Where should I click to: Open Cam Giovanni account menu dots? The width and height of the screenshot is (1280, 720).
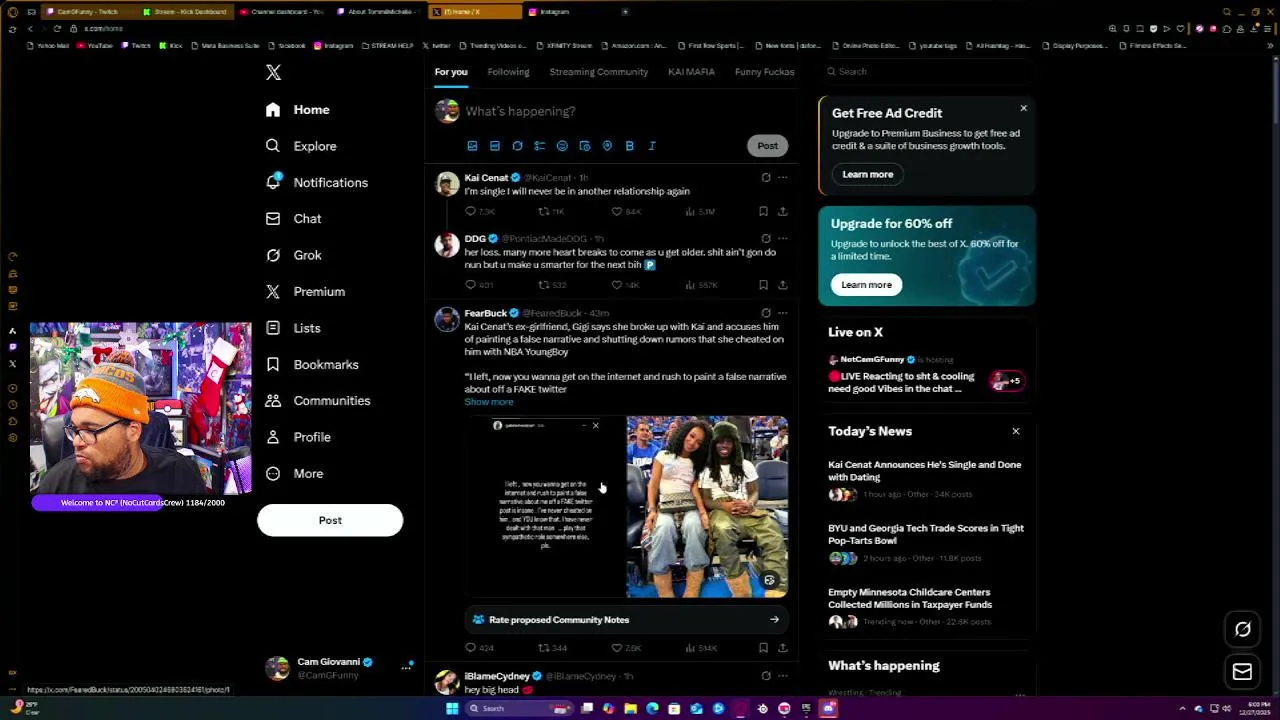(x=406, y=668)
